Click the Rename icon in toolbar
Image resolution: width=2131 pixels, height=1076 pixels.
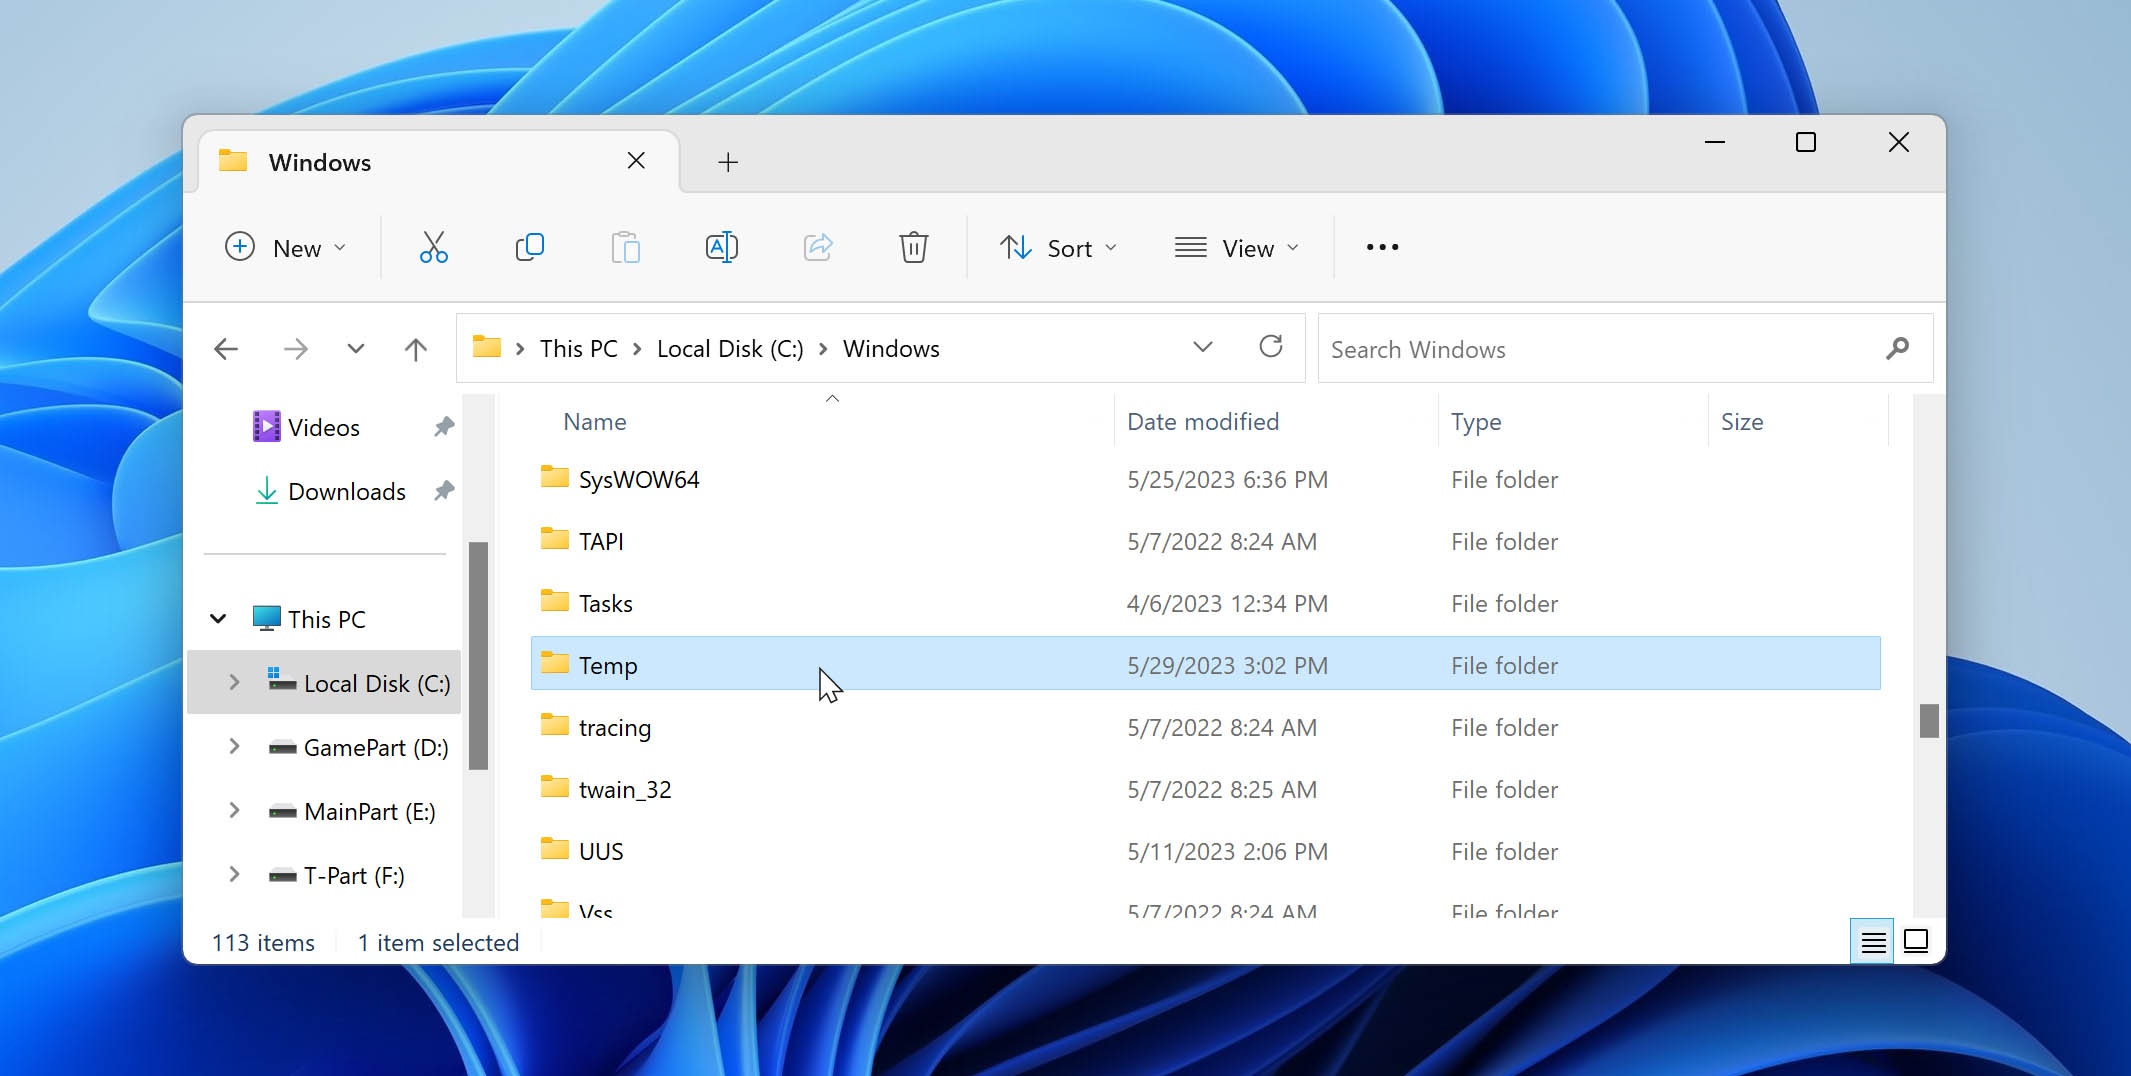721,247
